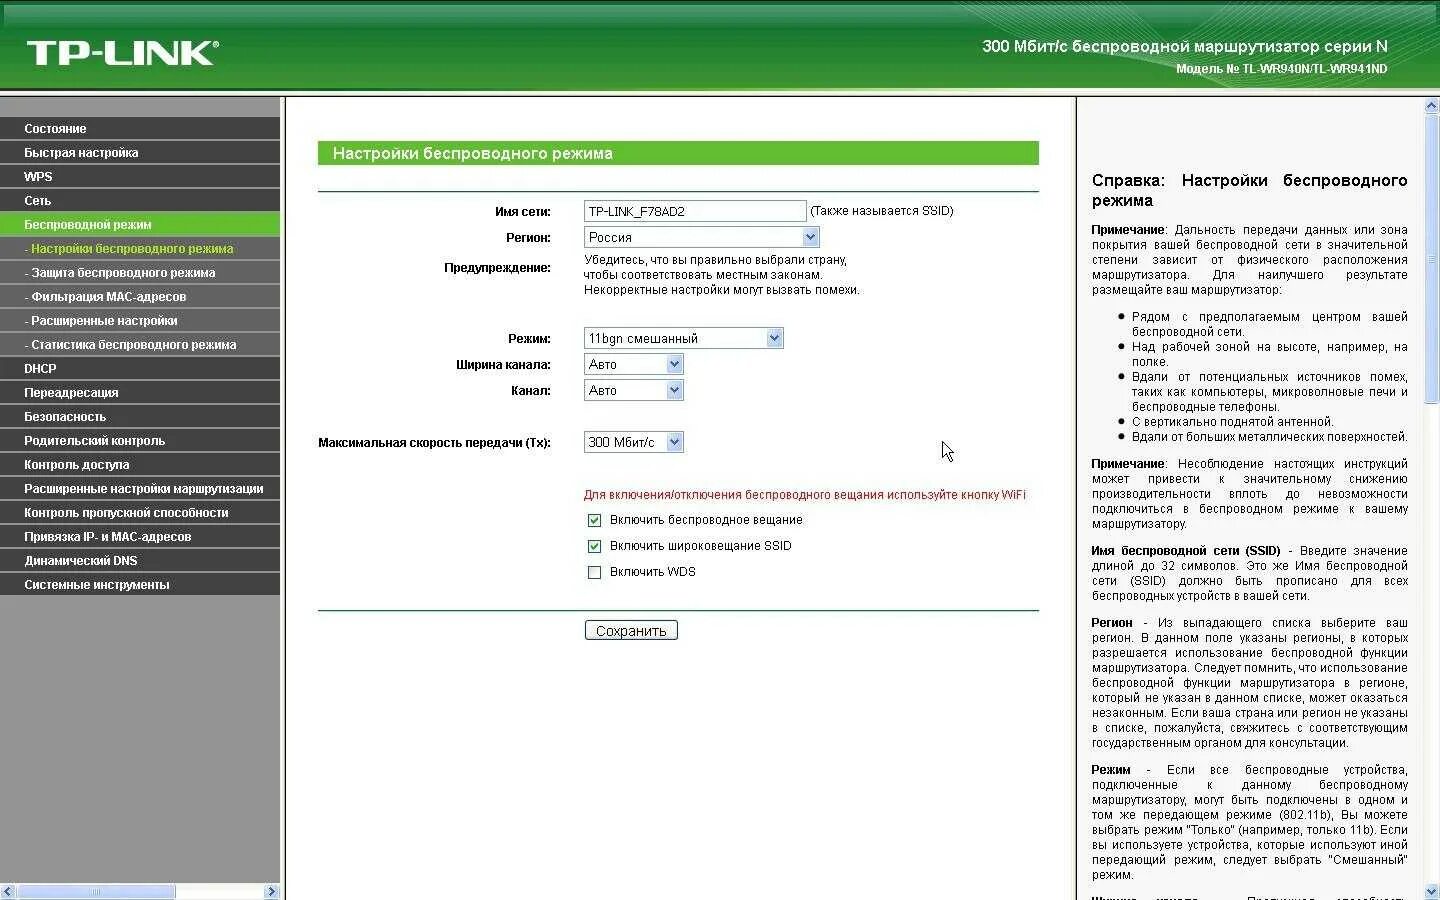Click the sidebar horizontal scrollbar thumb
Viewport: 1440px width, 900px height.
click(96, 891)
